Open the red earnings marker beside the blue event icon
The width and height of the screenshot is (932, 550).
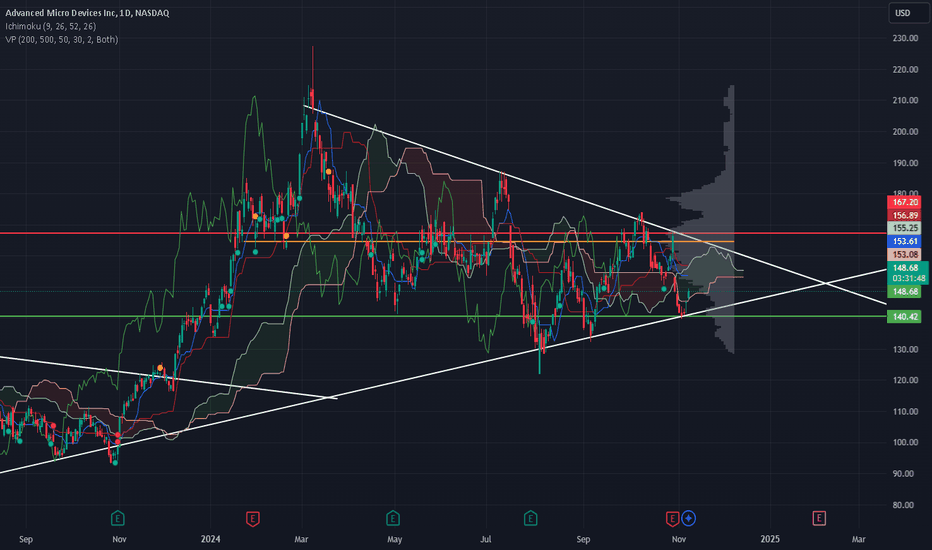[x=672, y=518]
